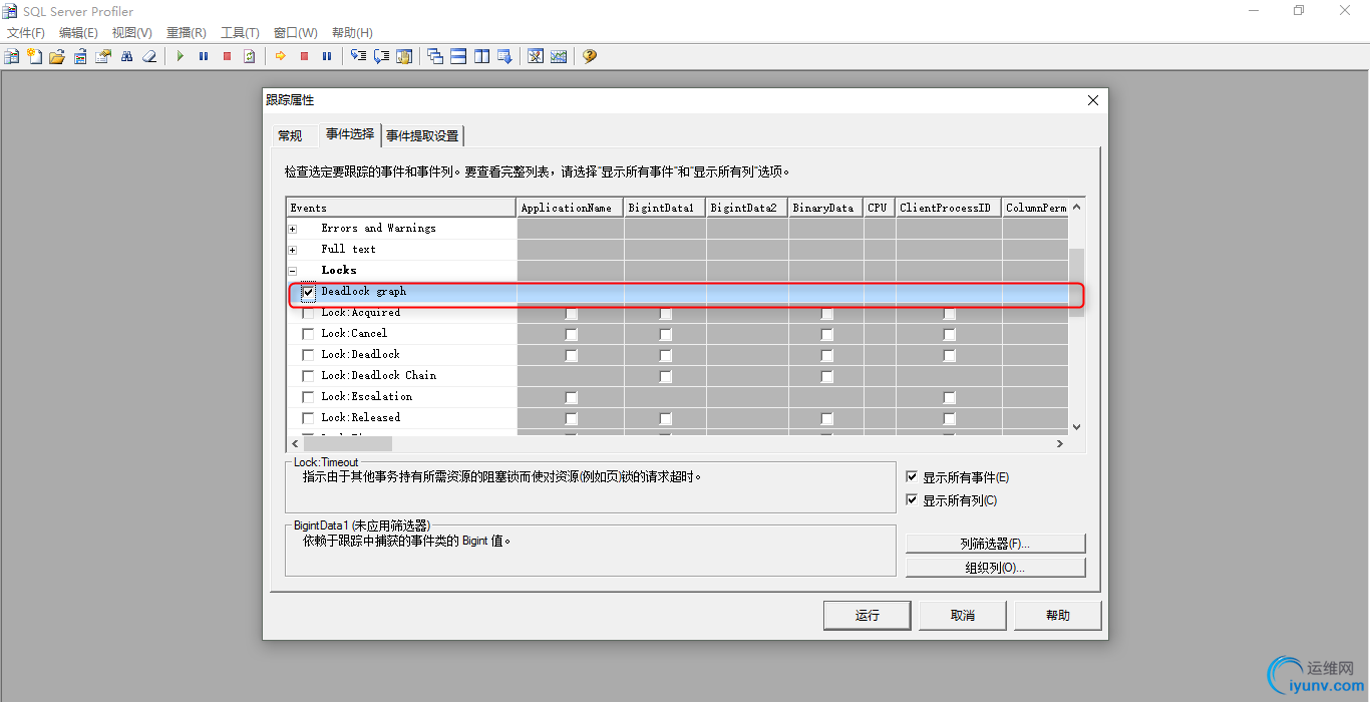Check the Lock:Released event checkbox
This screenshot has width=1370, height=702.
click(308, 418)
